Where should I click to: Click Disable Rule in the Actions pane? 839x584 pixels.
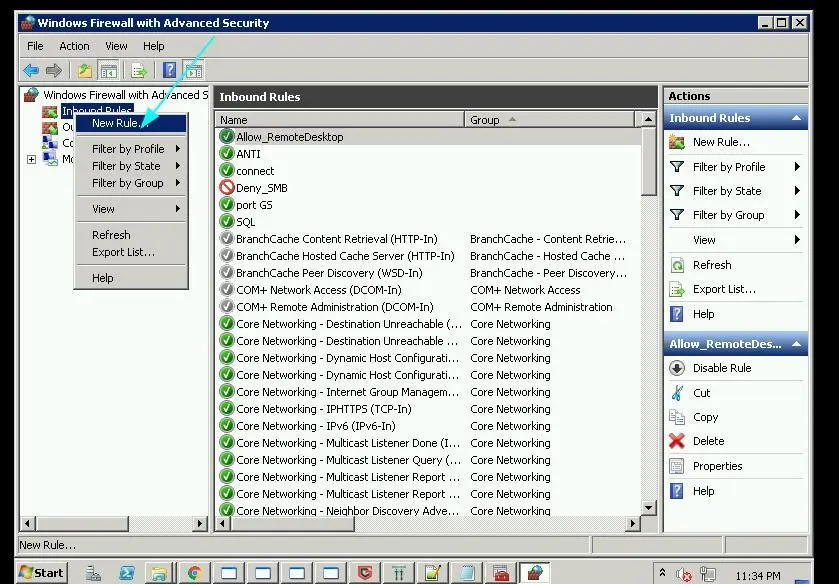722,368
